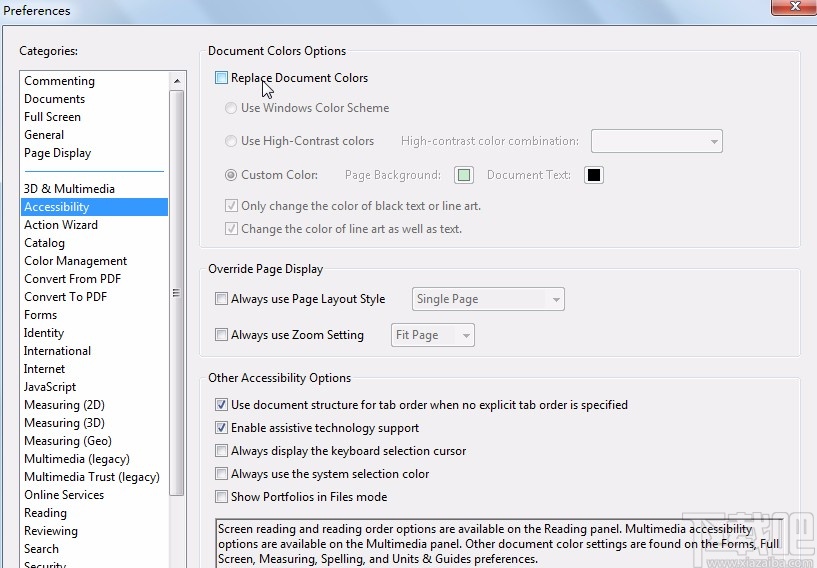Click the categories list scroll-up arrow
817x568 pixels.
pyautogui.click(x=177, y=81)
